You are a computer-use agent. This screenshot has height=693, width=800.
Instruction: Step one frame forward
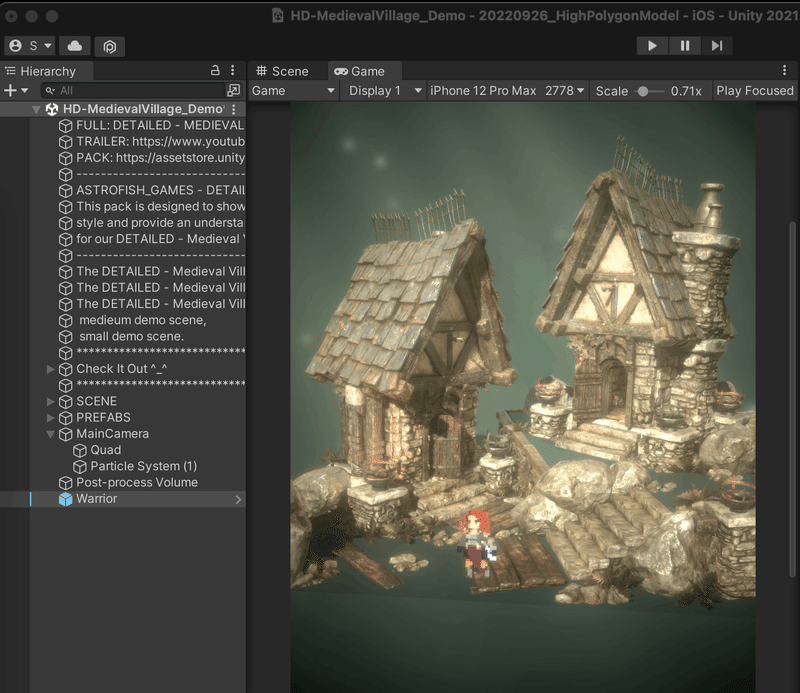click(x=717, y=45)
